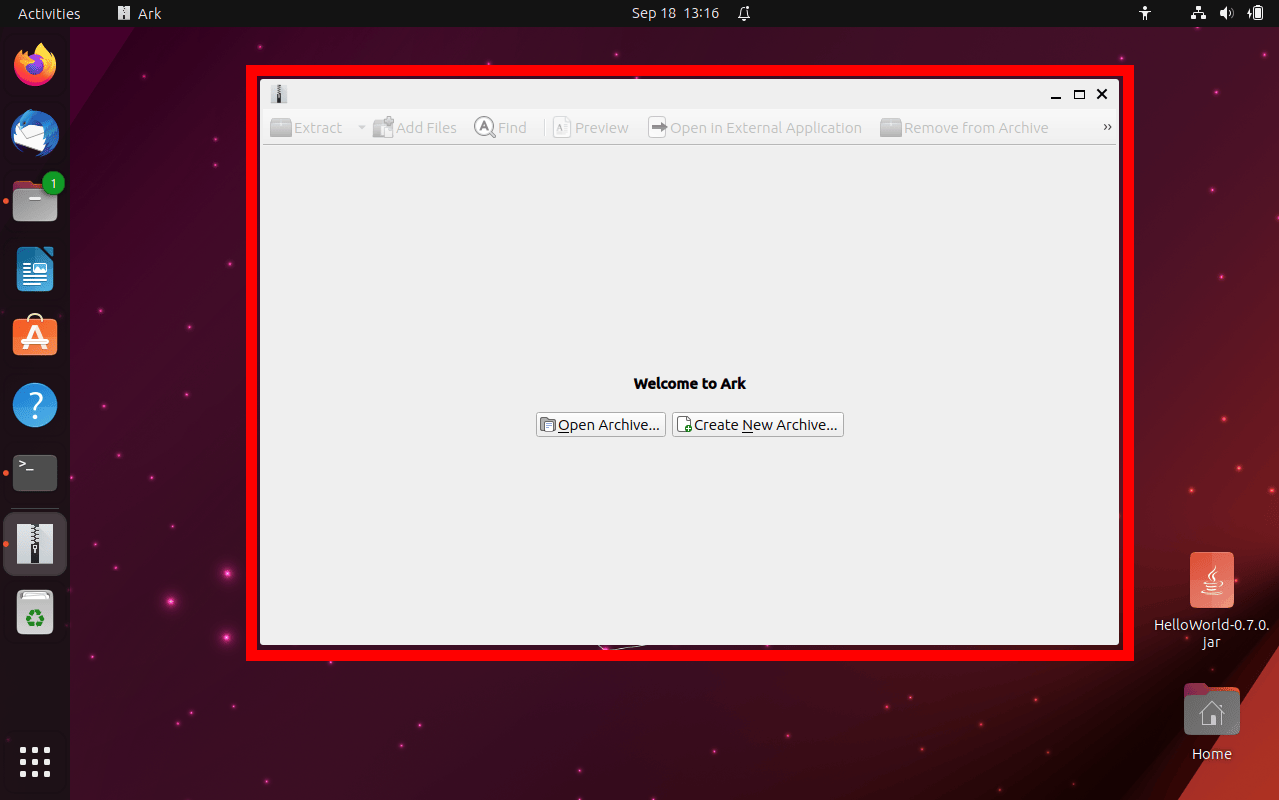1279x800 pixels.
Task: Click the Open Archive... button
Action: [601, 425]
